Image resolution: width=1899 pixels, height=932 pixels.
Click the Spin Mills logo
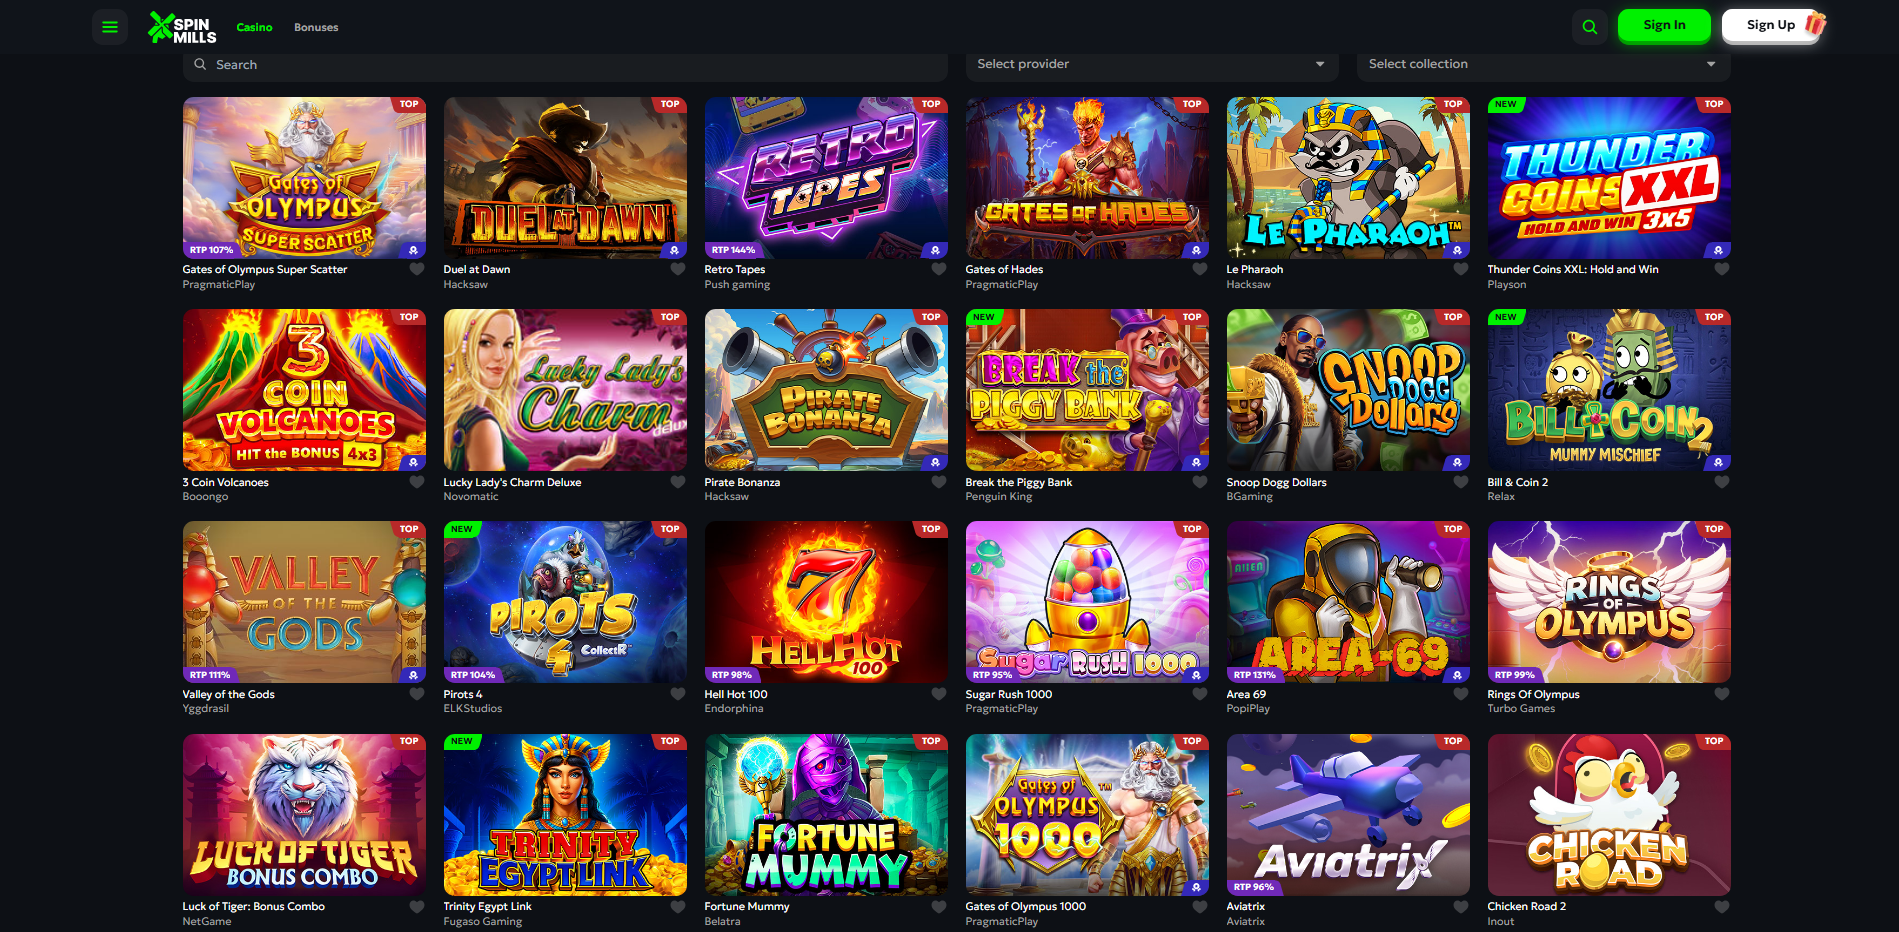(182, 27)
